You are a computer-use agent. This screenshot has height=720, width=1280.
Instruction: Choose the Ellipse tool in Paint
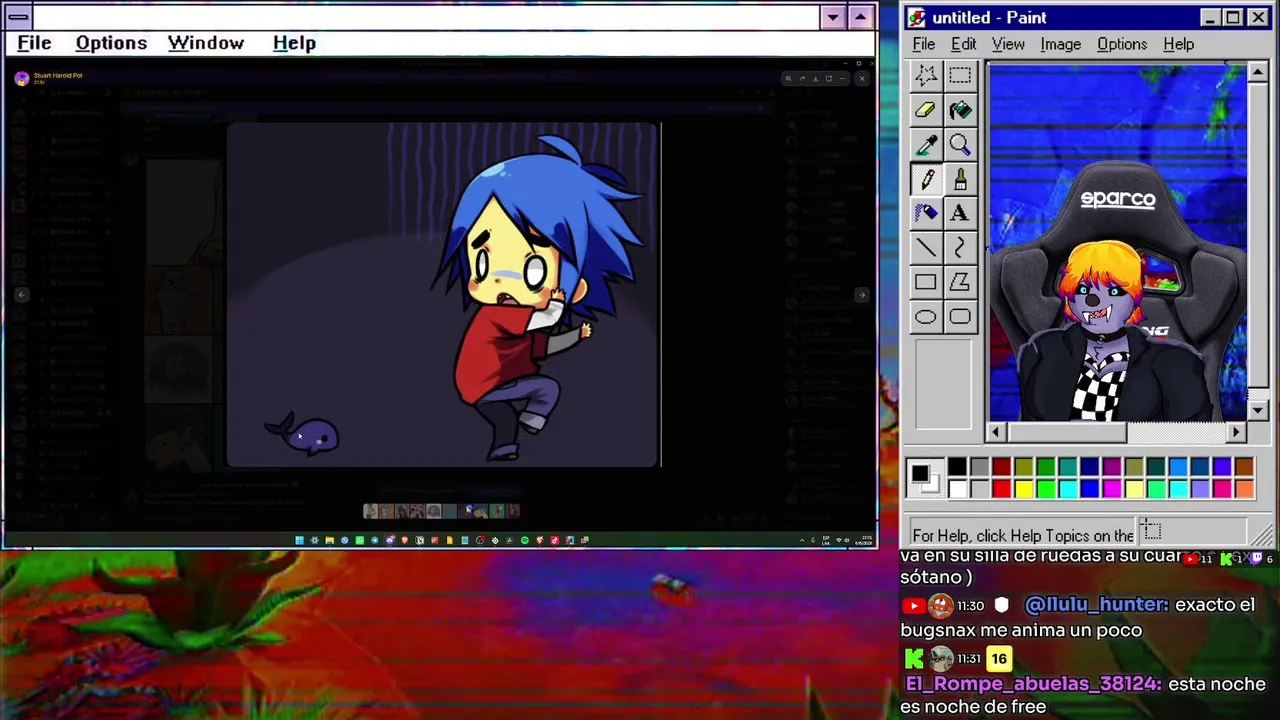(926, 317)
